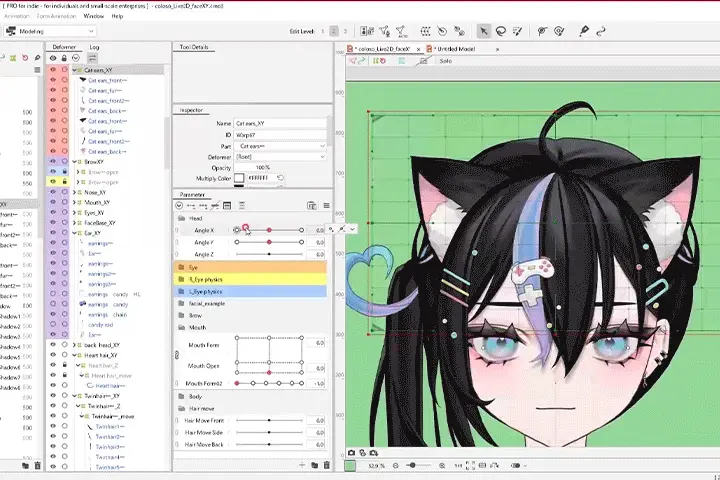
Task: Select the arrow selection tool
Action: (x=483, y=31)
